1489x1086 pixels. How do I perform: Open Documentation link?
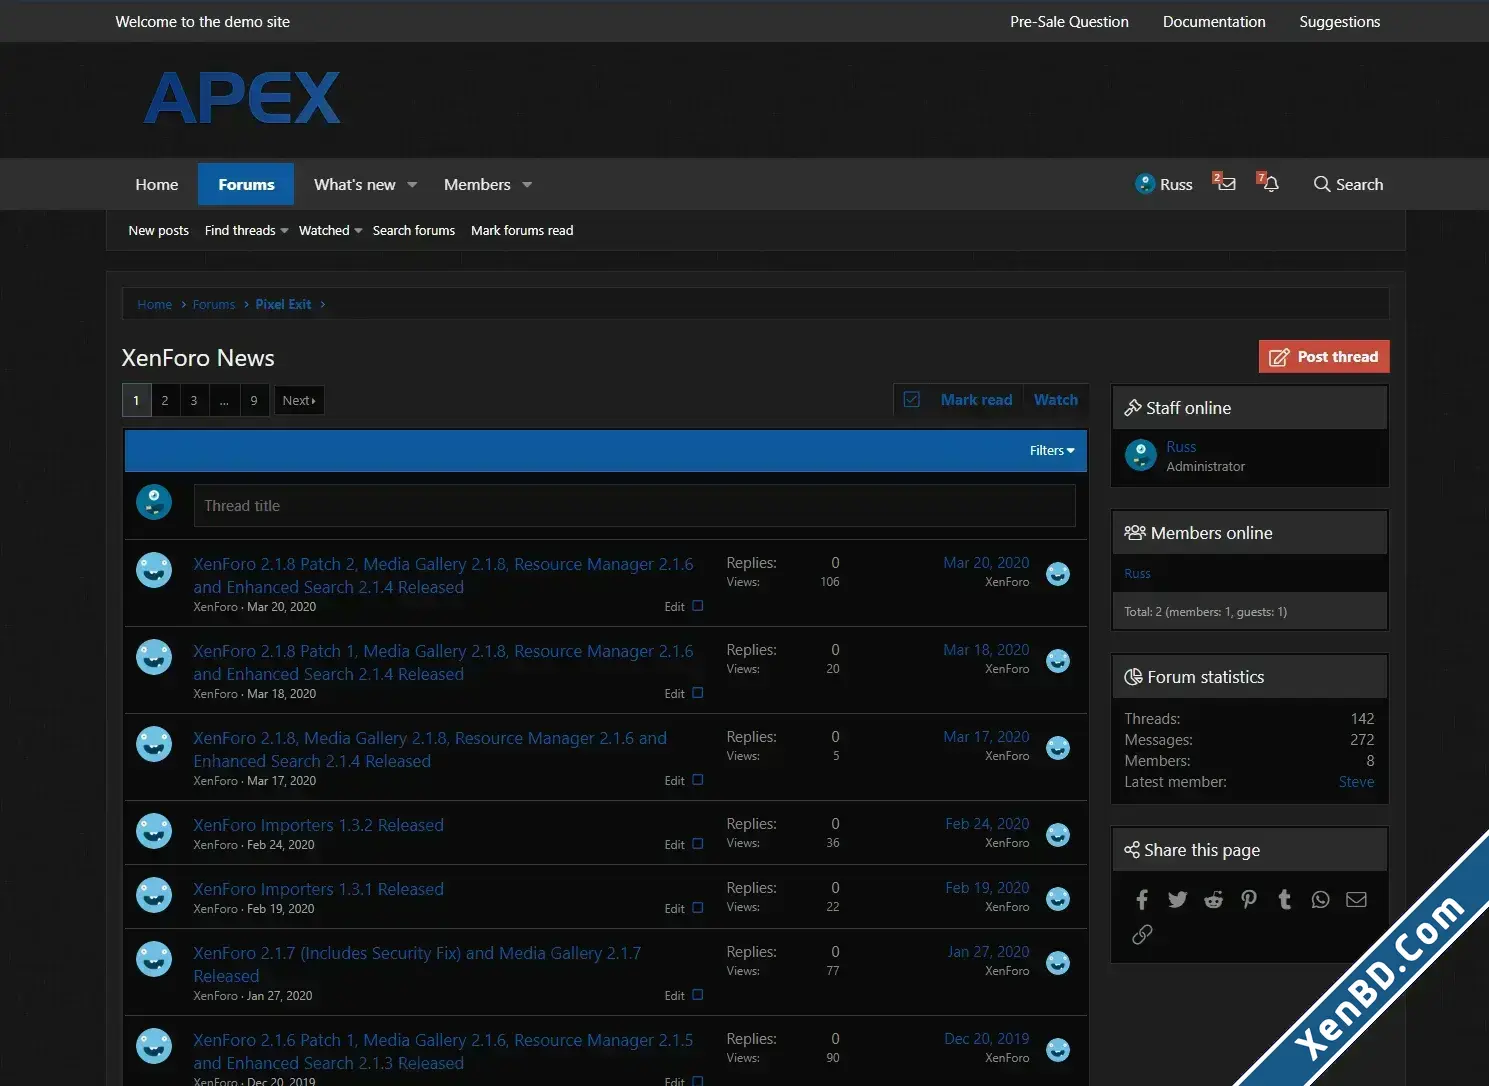point(1214,21)
